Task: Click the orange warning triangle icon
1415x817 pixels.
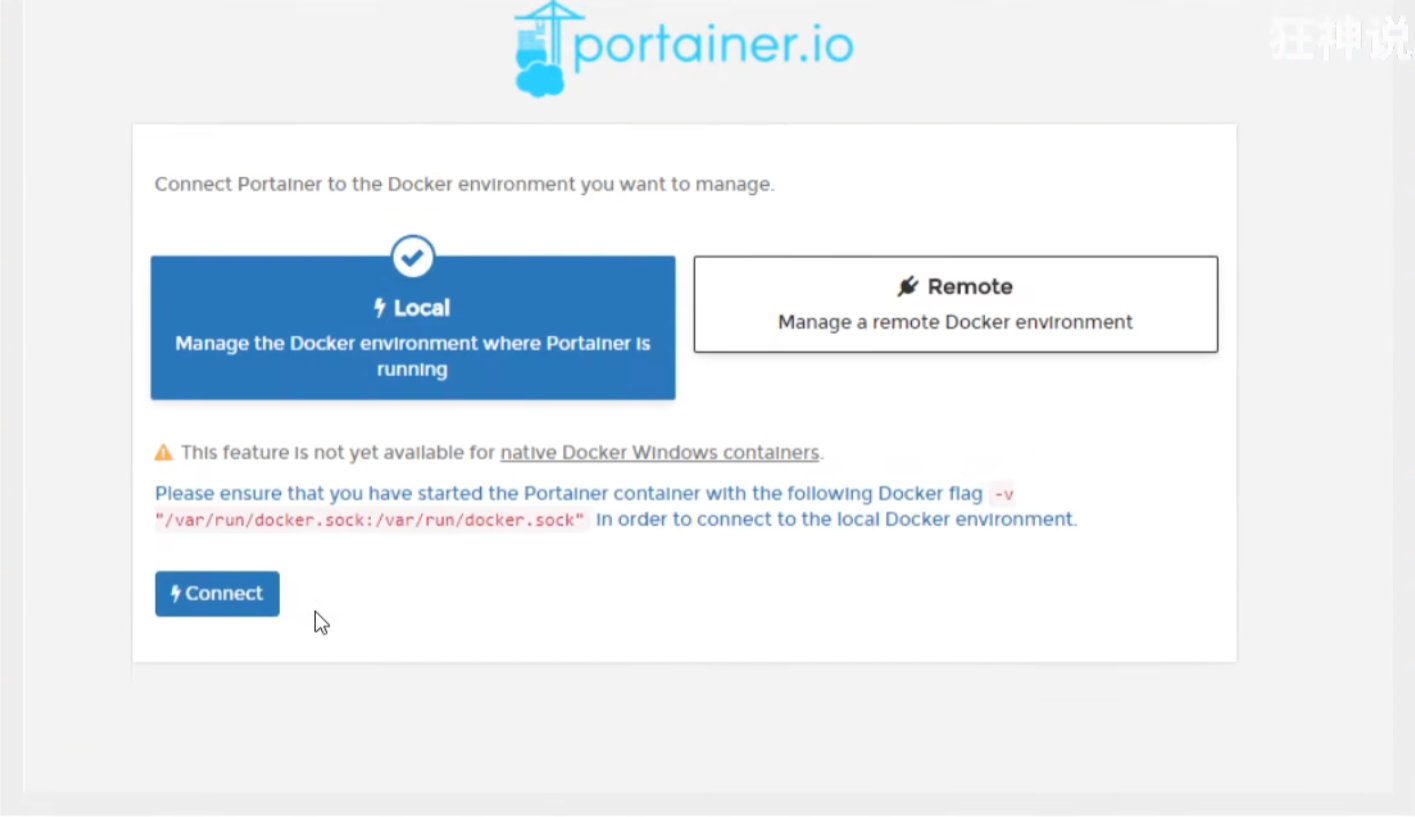Action: (163, 453)
